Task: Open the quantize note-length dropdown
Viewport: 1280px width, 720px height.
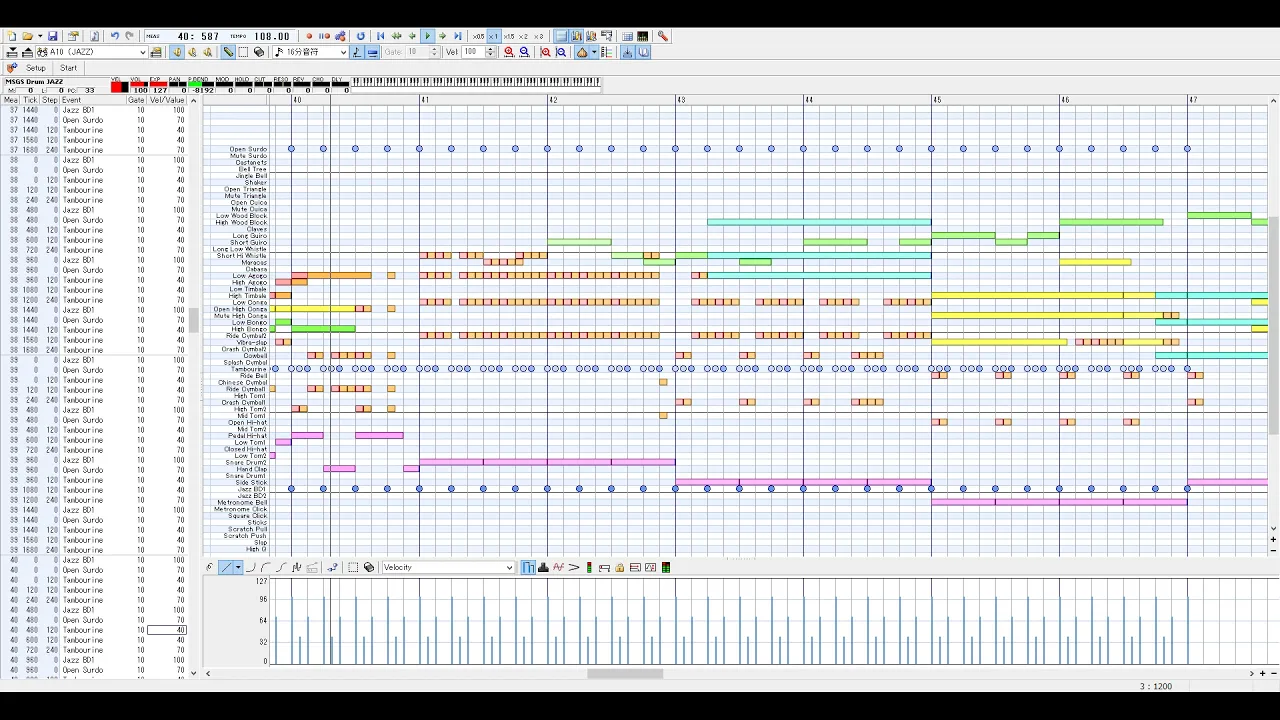Action: pyautogui.click(x=311, y=52)
